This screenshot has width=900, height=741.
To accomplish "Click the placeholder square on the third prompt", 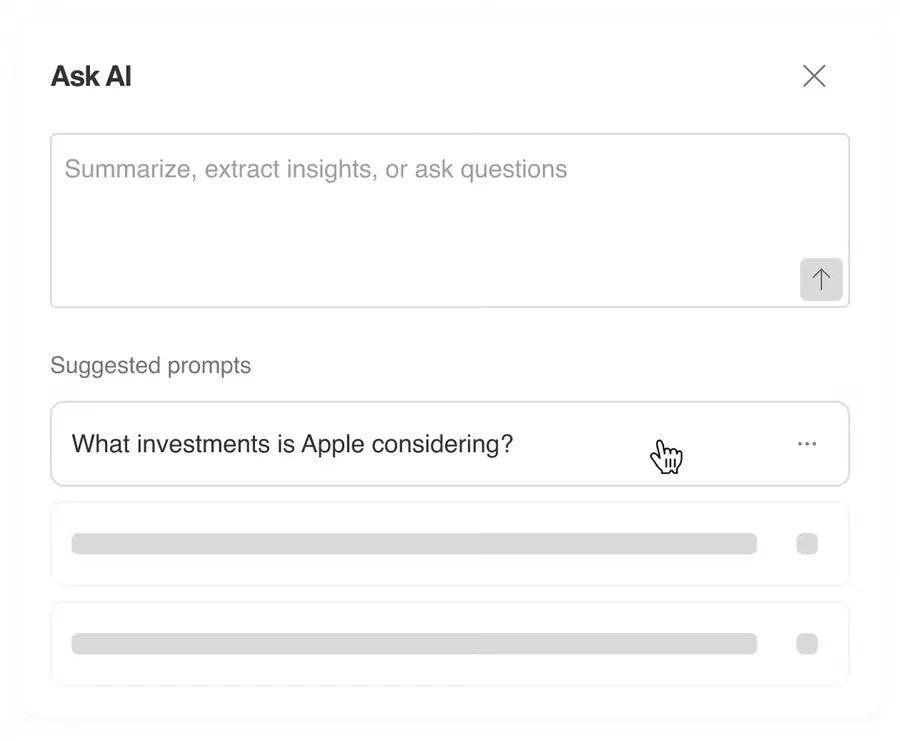I will pyautogui.click(x=806, y=643).
